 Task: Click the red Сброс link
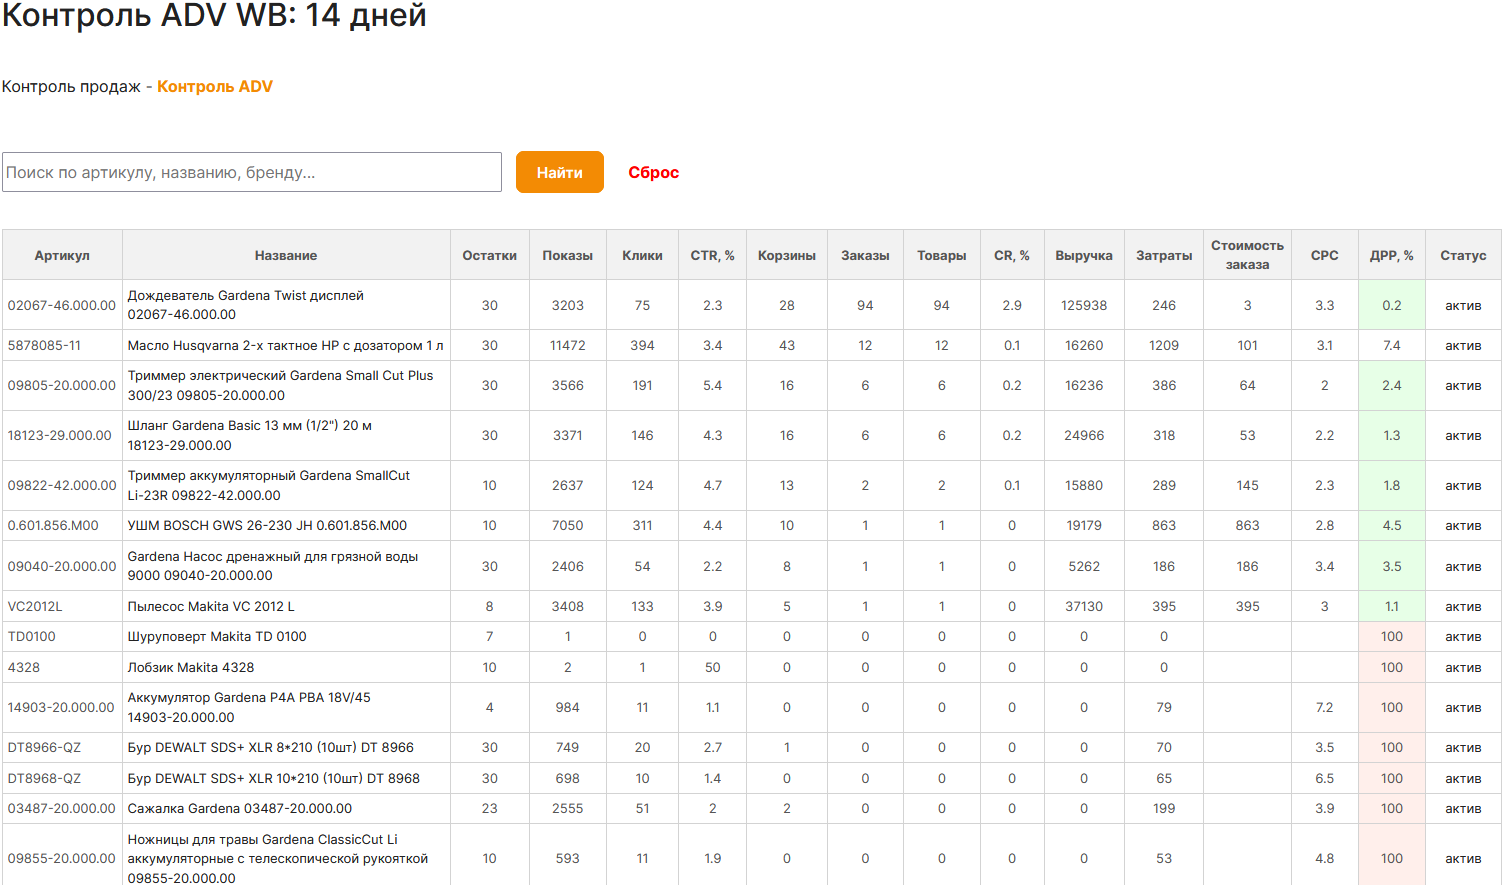click(x=654, y=172)
